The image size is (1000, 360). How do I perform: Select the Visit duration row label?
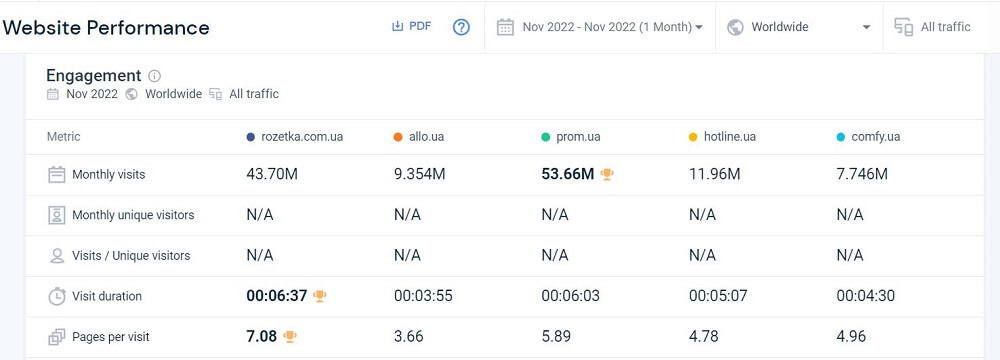(x=107, y=296)
